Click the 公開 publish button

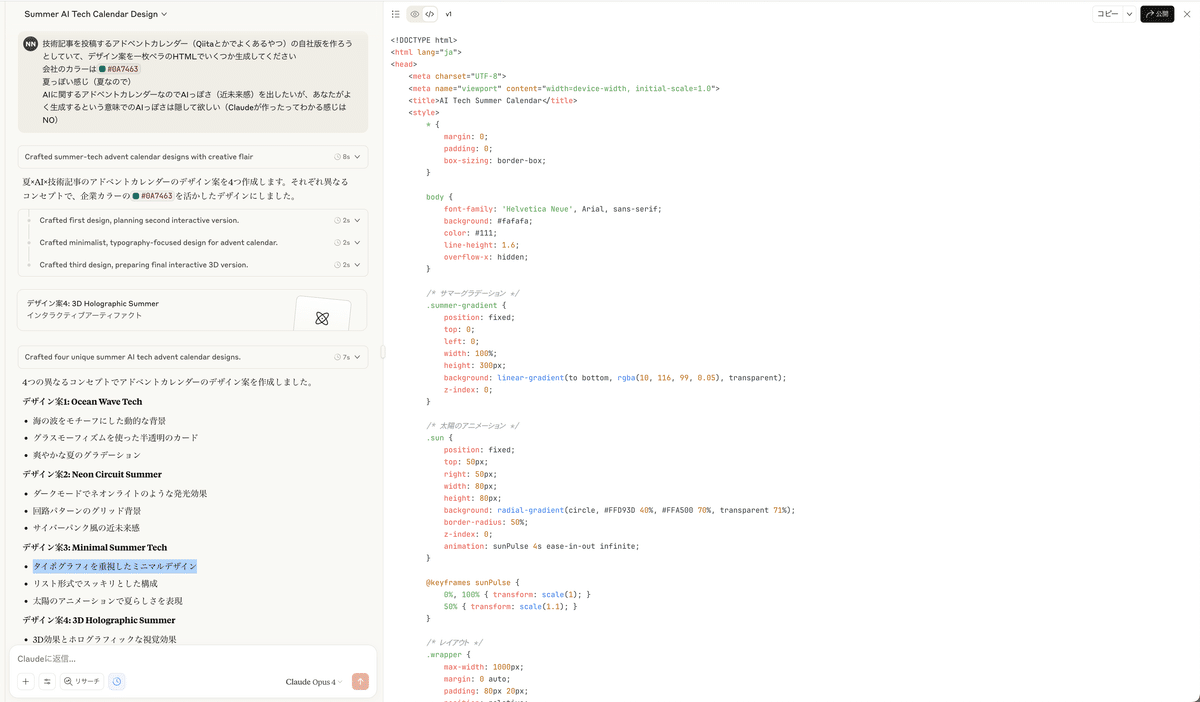point(1157,14)
